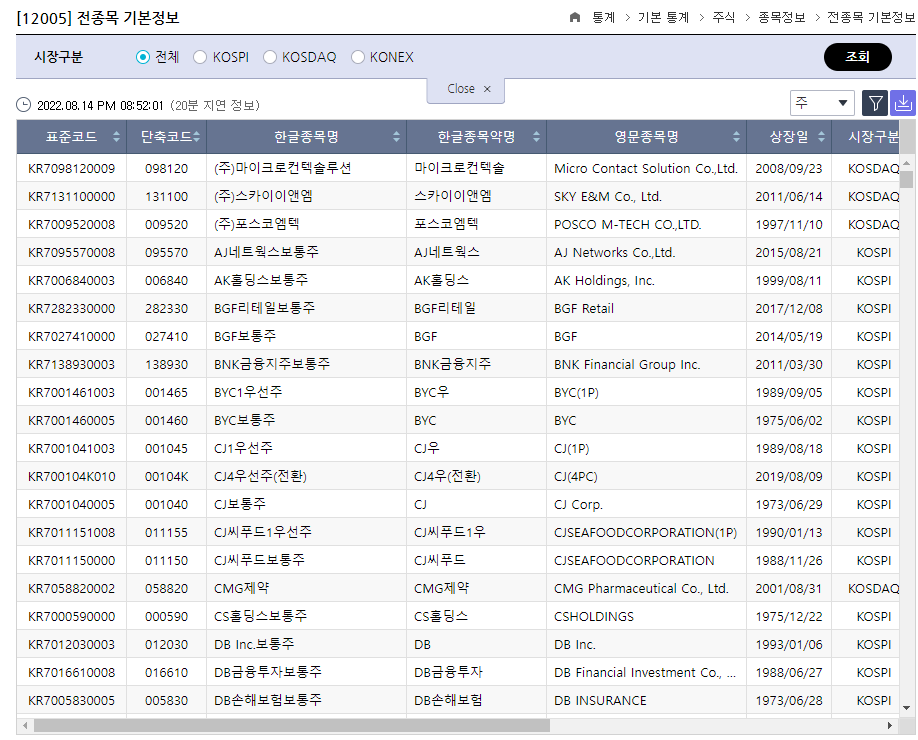Screen dimensions: 918x740
Task: Select cell DB Inc.보통주
Action: click(306, 645)
